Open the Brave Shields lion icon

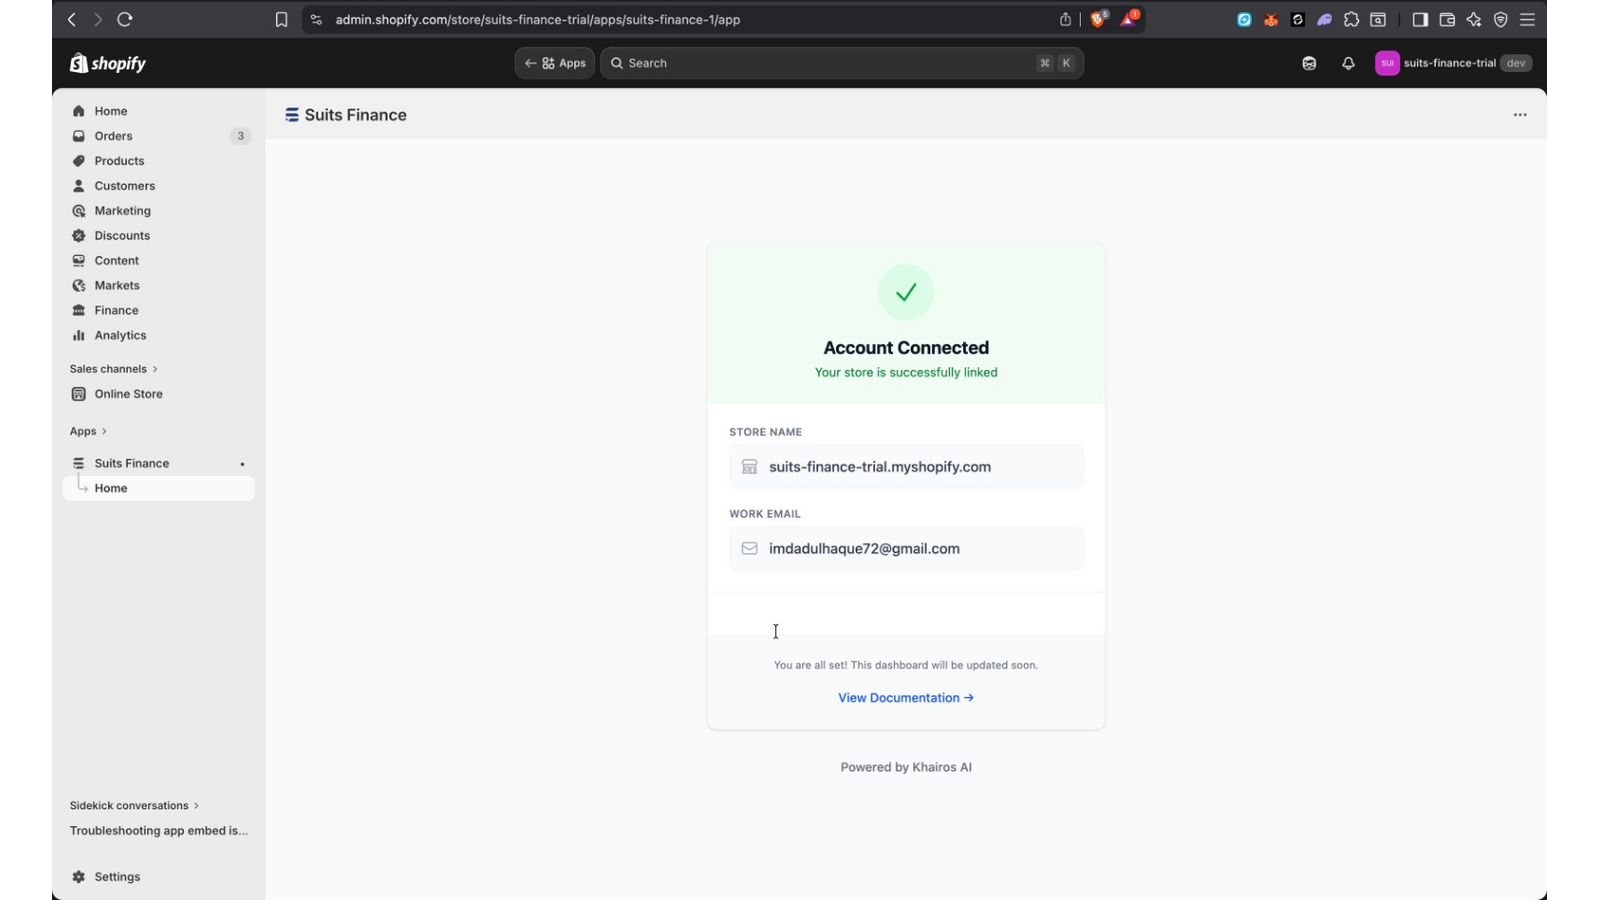(1098, 19)
